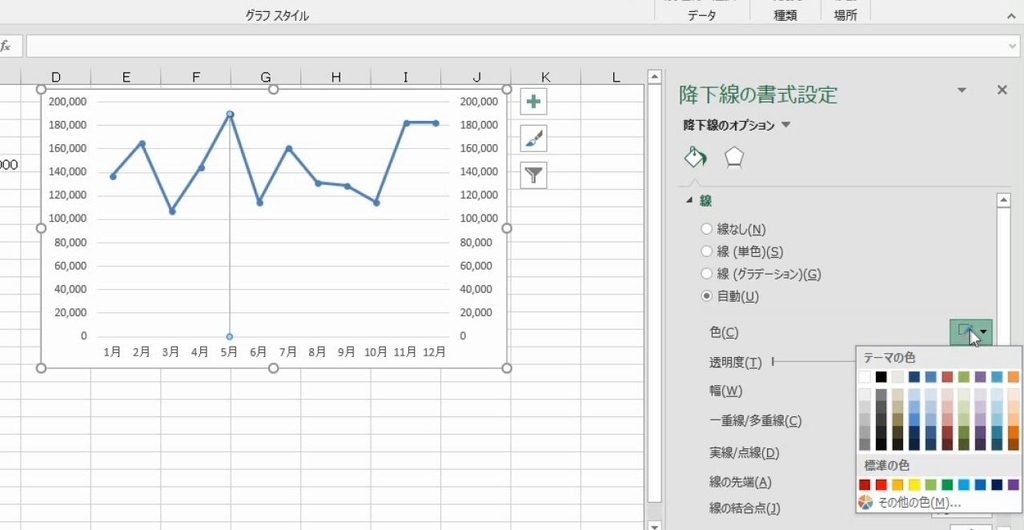Collapse the 線 section
The image size is (1024, 530).
[x=689, y=202]
